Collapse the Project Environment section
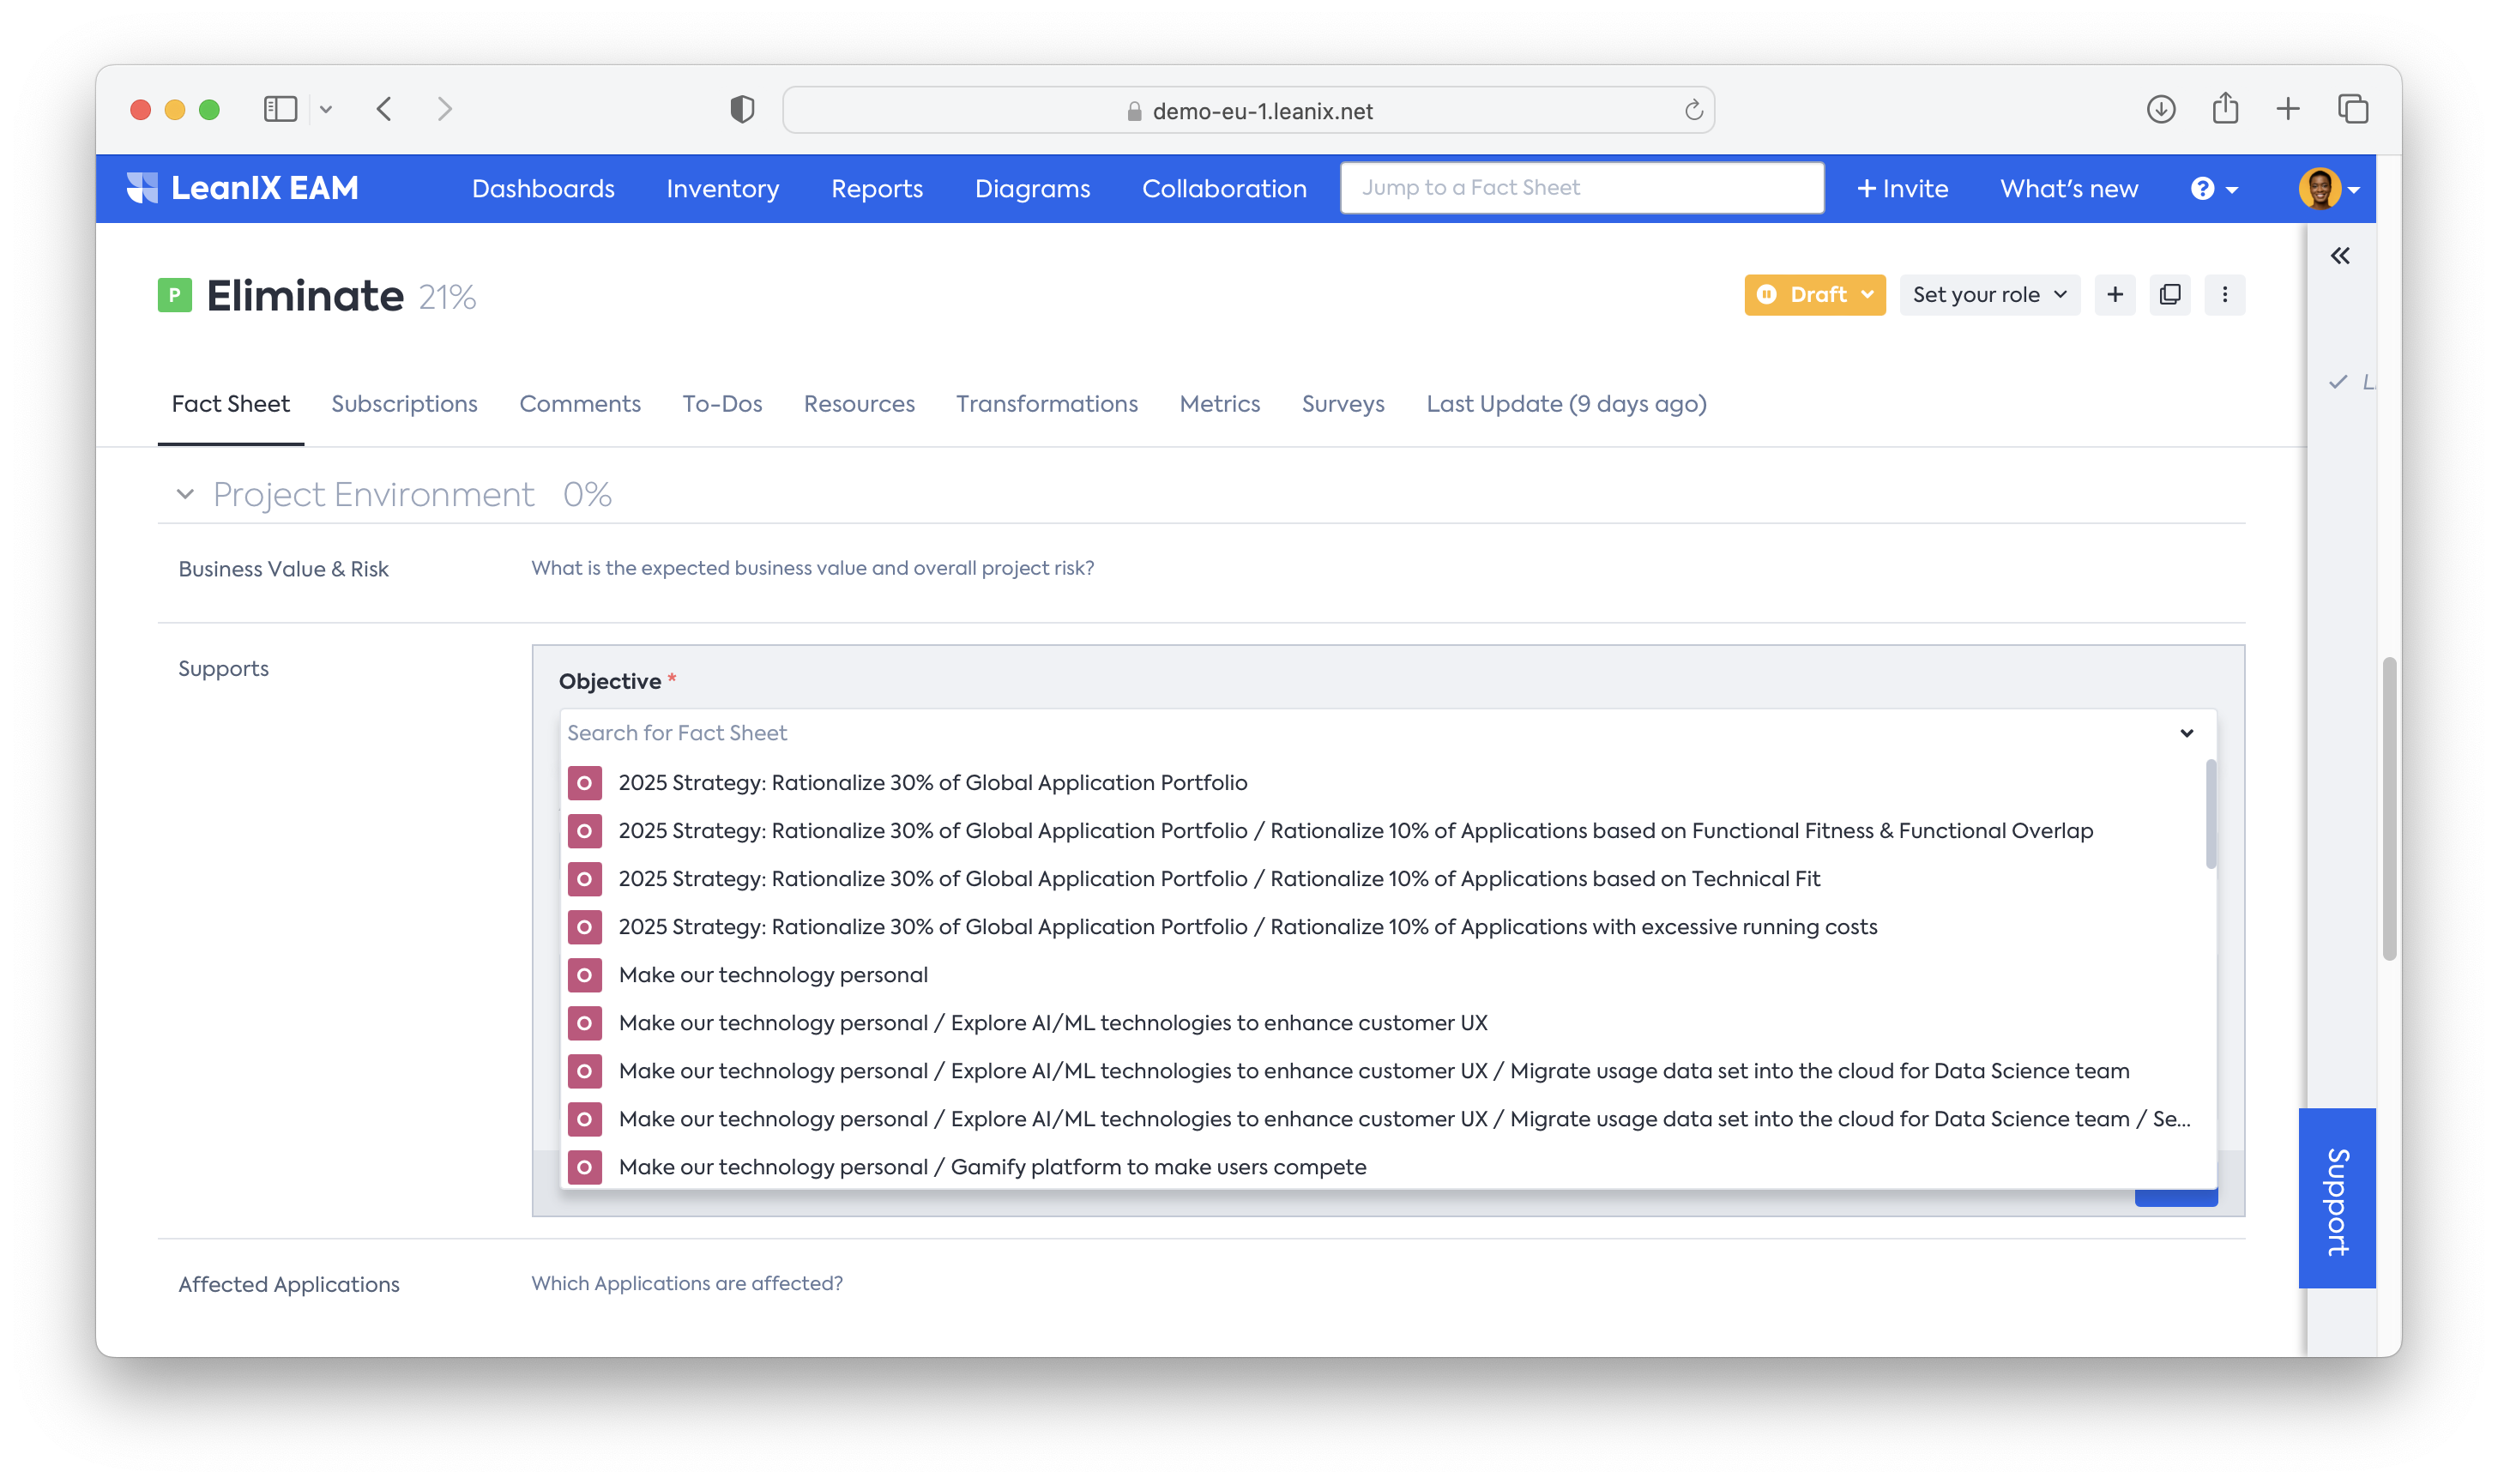Screen dimensions: 2498x1484 (185, 494)
